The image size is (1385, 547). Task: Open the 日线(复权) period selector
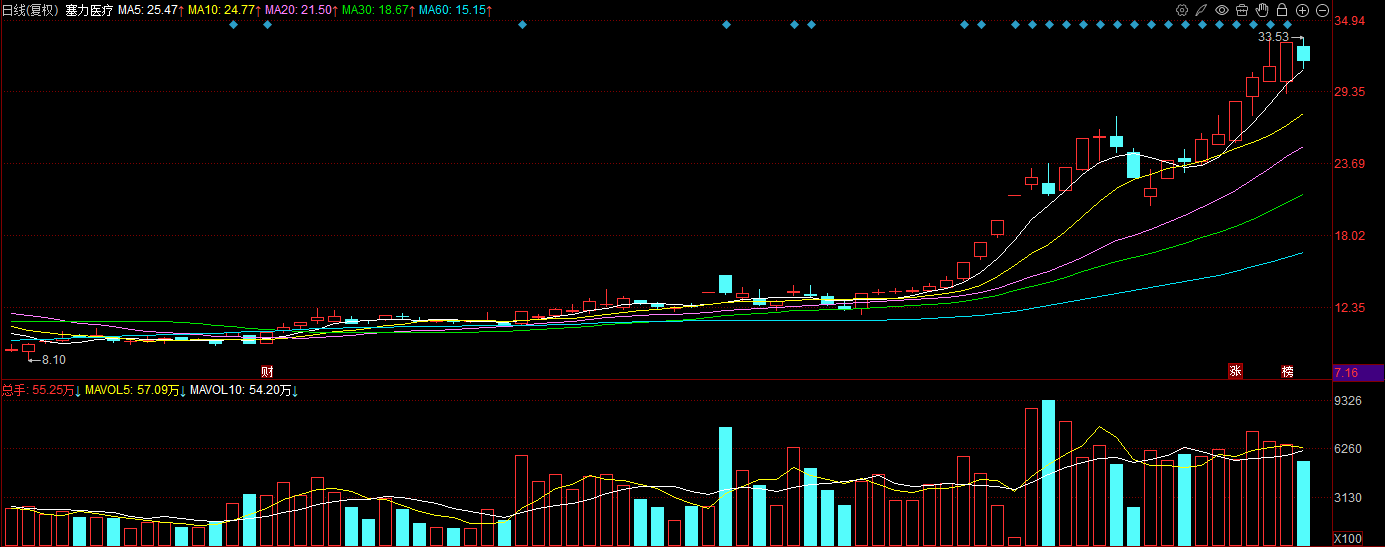point(31,10)
